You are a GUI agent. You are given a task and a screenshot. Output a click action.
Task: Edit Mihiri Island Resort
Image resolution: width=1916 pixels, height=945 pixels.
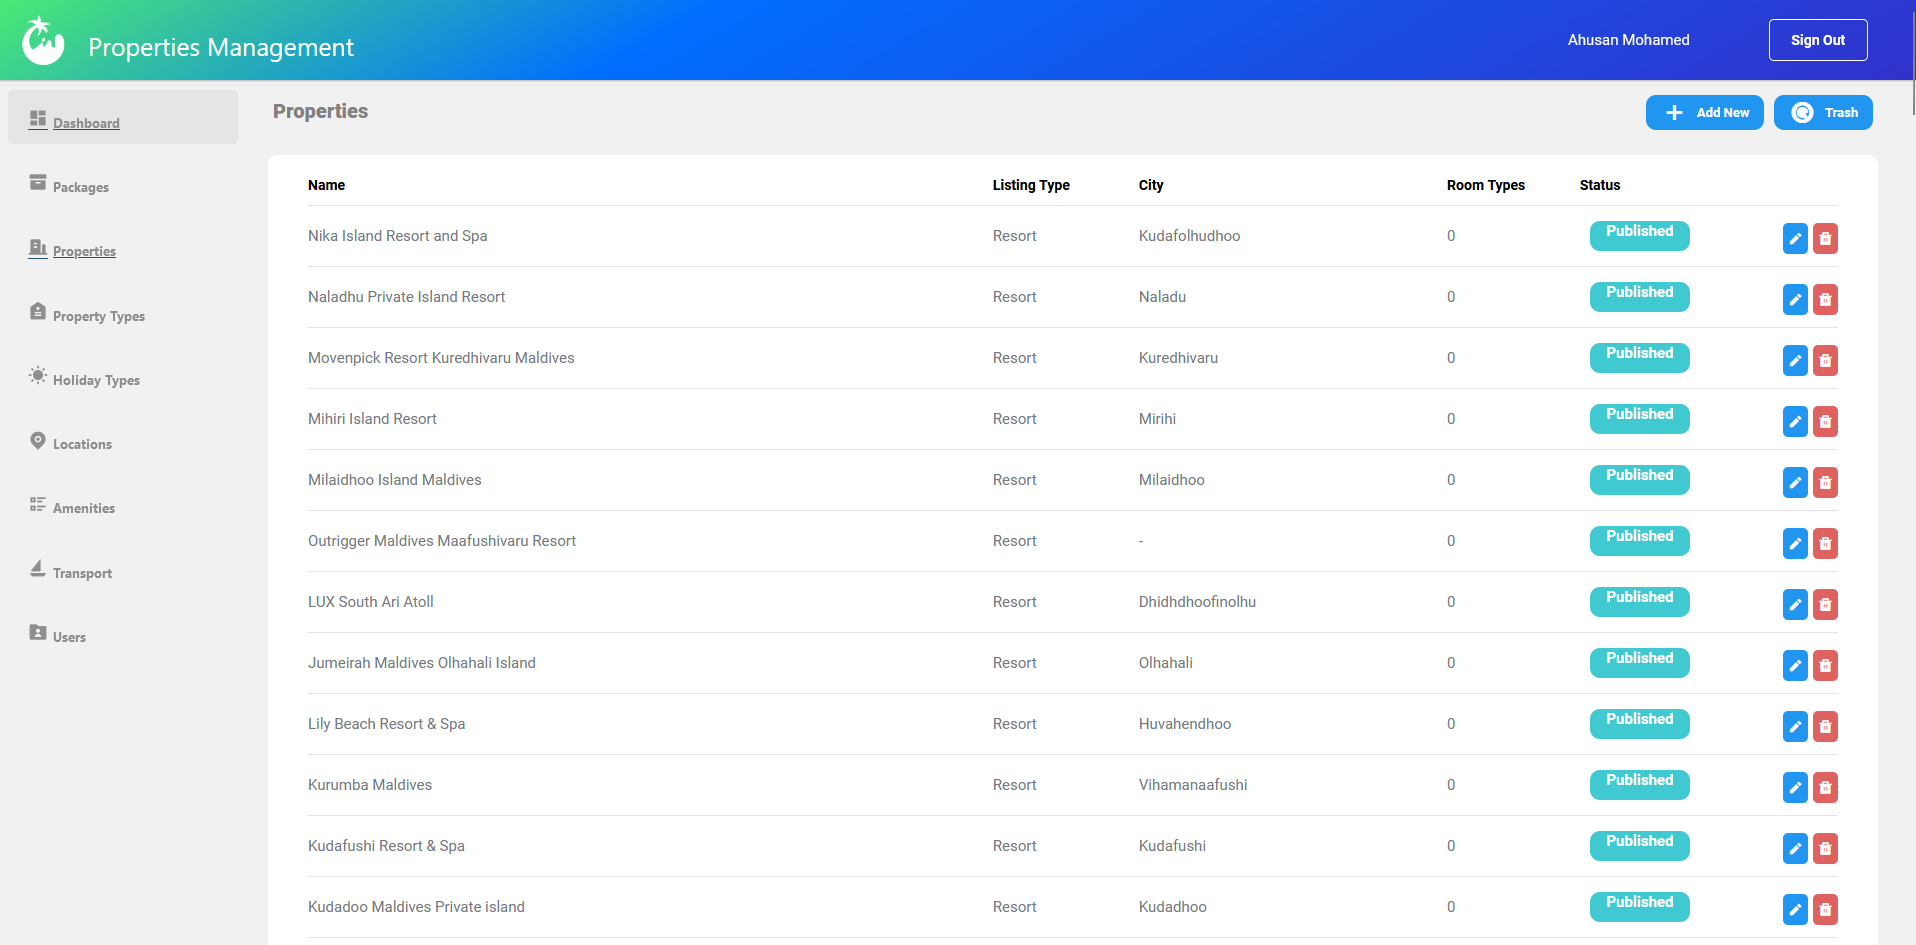point(1795,421)
